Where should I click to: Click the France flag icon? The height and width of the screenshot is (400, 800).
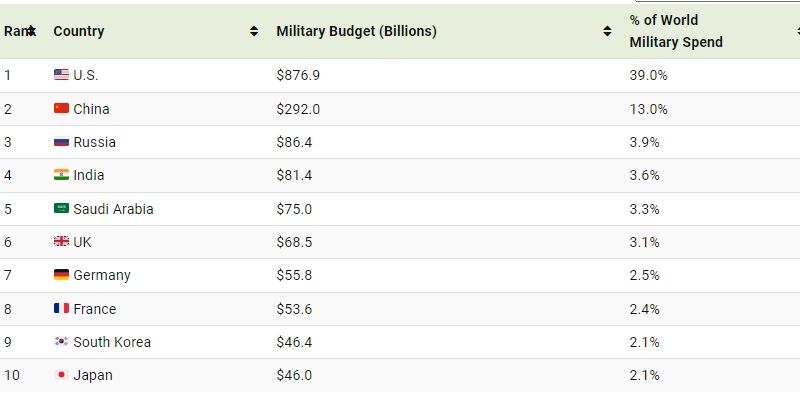click(x=61, y=309)
